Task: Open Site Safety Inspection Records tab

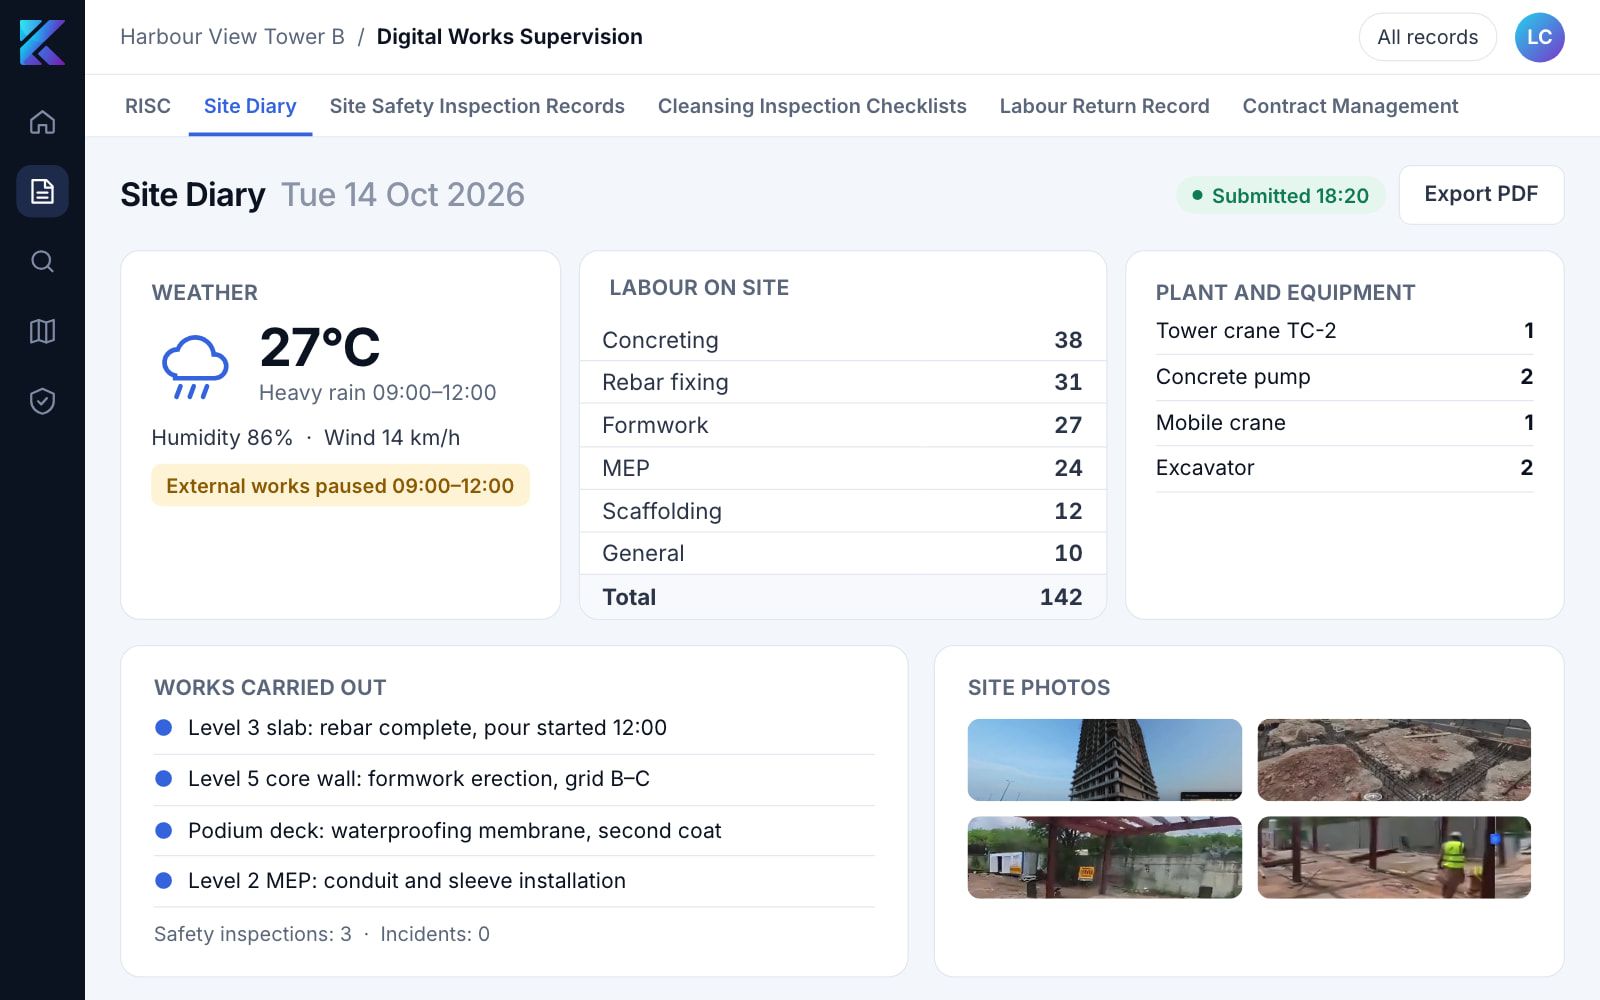Action: (477, 106)
